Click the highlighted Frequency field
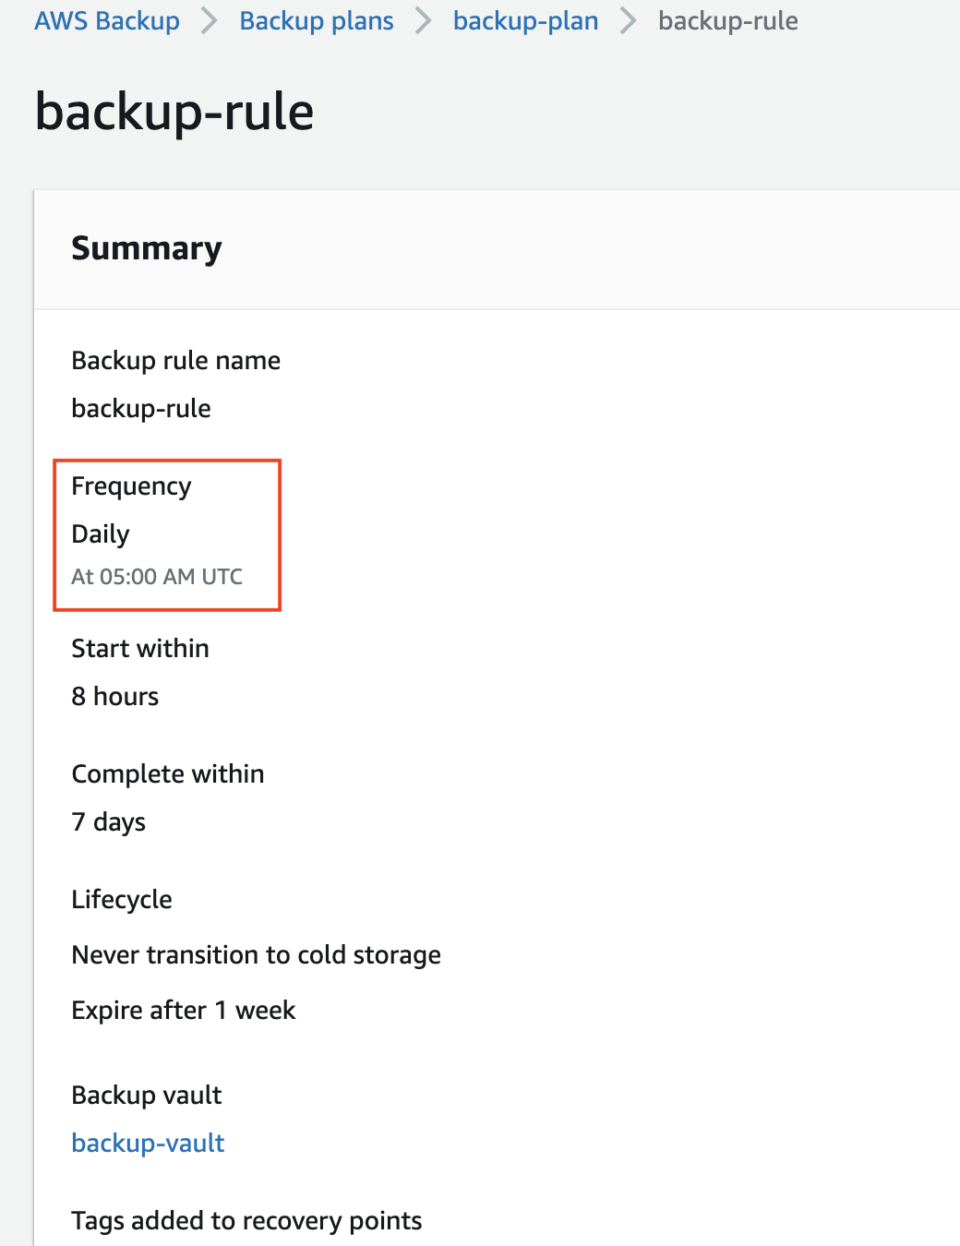Viewport: 960px width, 1246px height. pos(131,486)
